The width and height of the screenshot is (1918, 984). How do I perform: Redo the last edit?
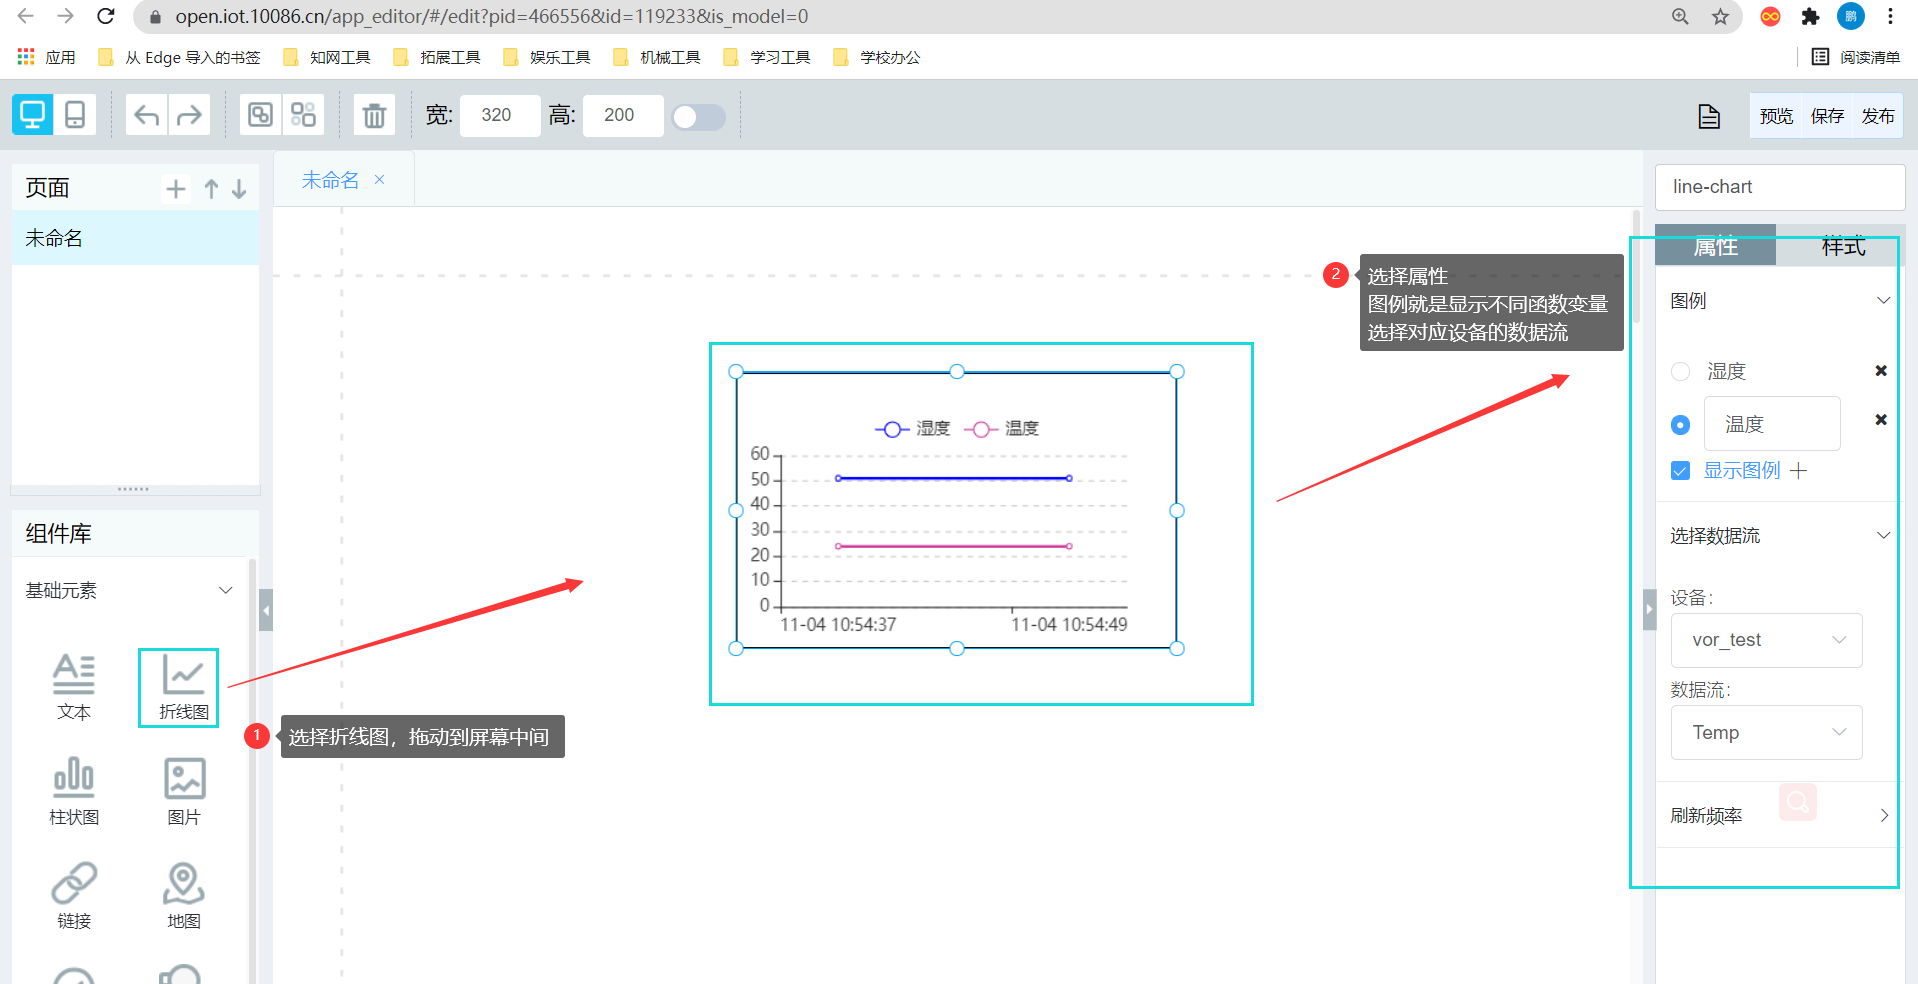[189, 115]
